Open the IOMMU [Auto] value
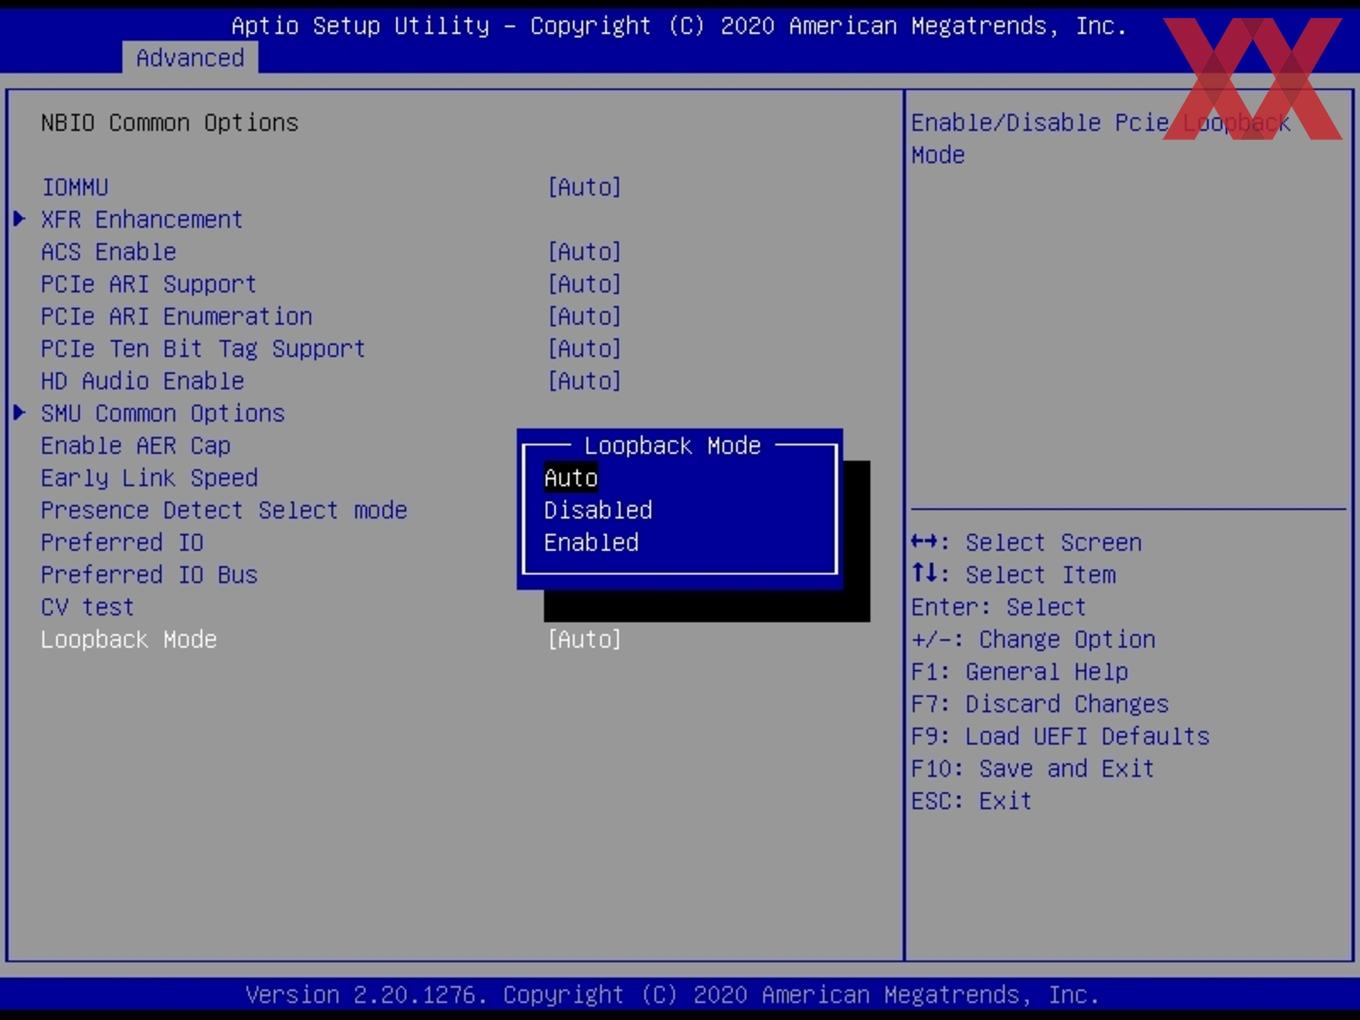 tap(585, 187)
